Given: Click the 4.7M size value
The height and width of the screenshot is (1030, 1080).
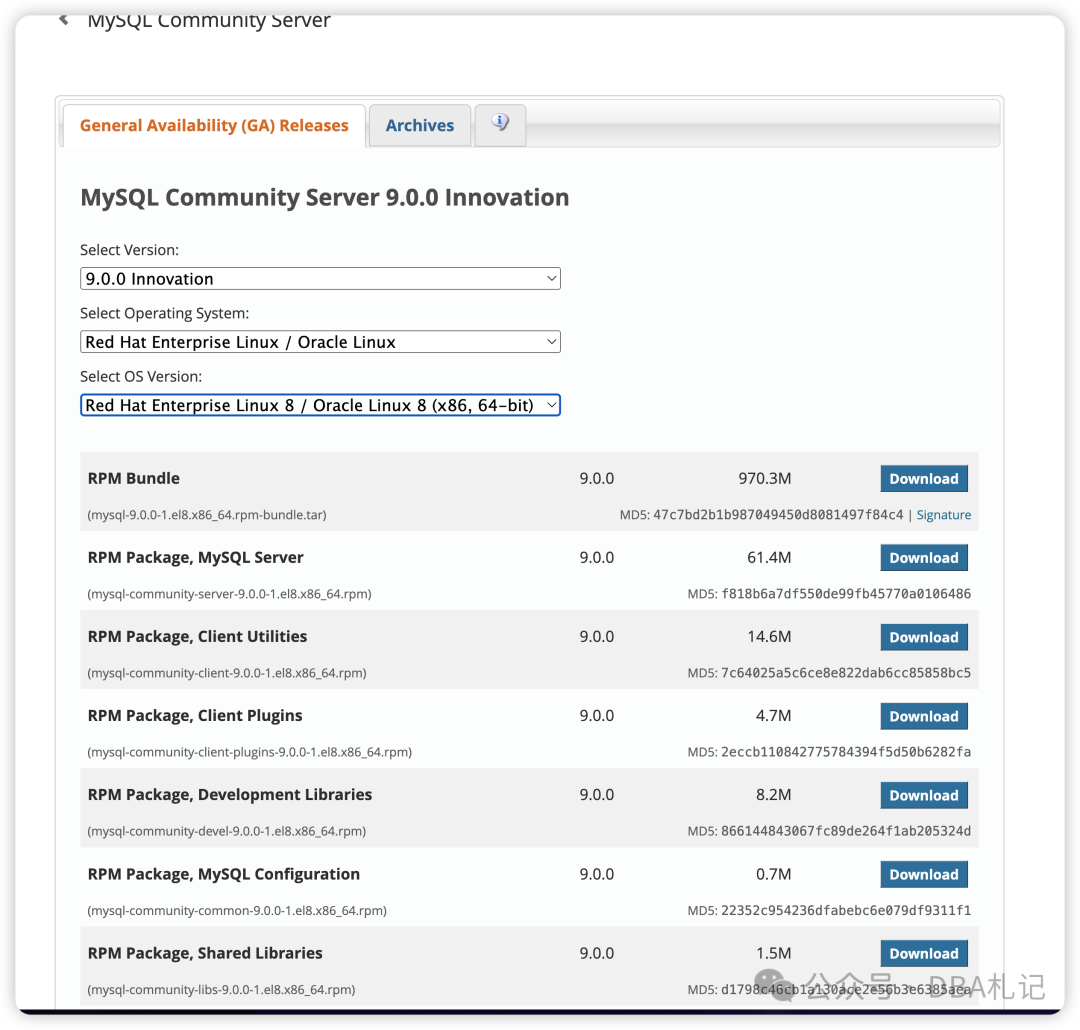Looking at the screenshot, I should (x=773, y=716).
